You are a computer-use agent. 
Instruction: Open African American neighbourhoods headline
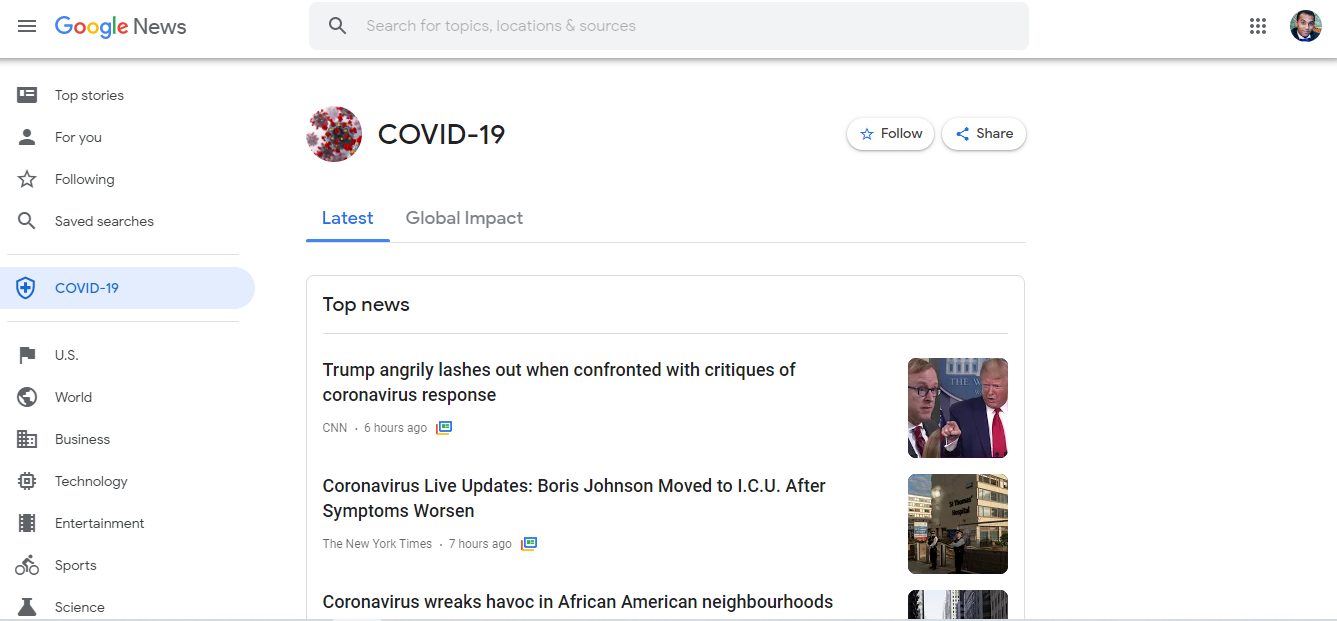click(x=577, y=602)
